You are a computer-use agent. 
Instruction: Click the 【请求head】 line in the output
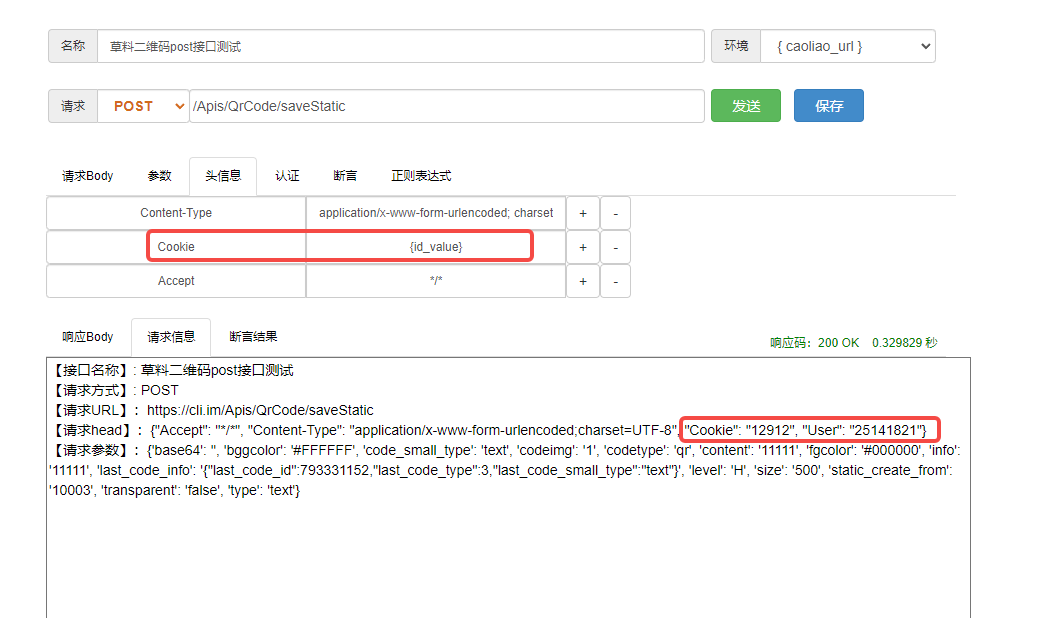click(x=488, y=430)
